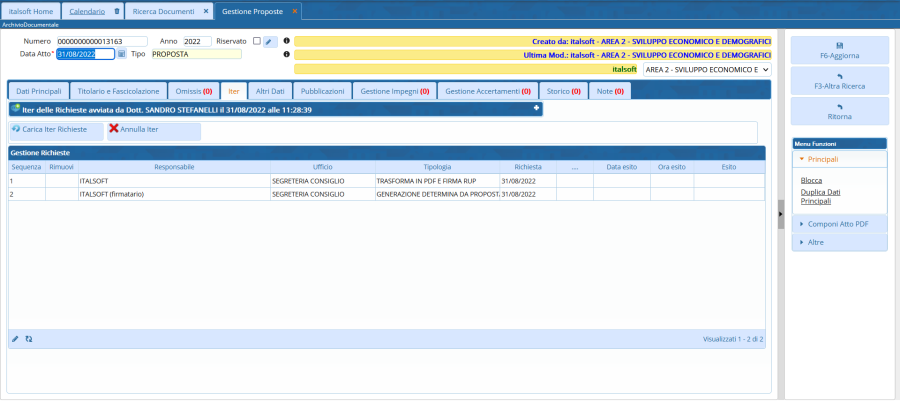Click the calendar icon next to Data Atto
Screen dimensions: 900x401
pyautogui.click(x=121, y=54)
